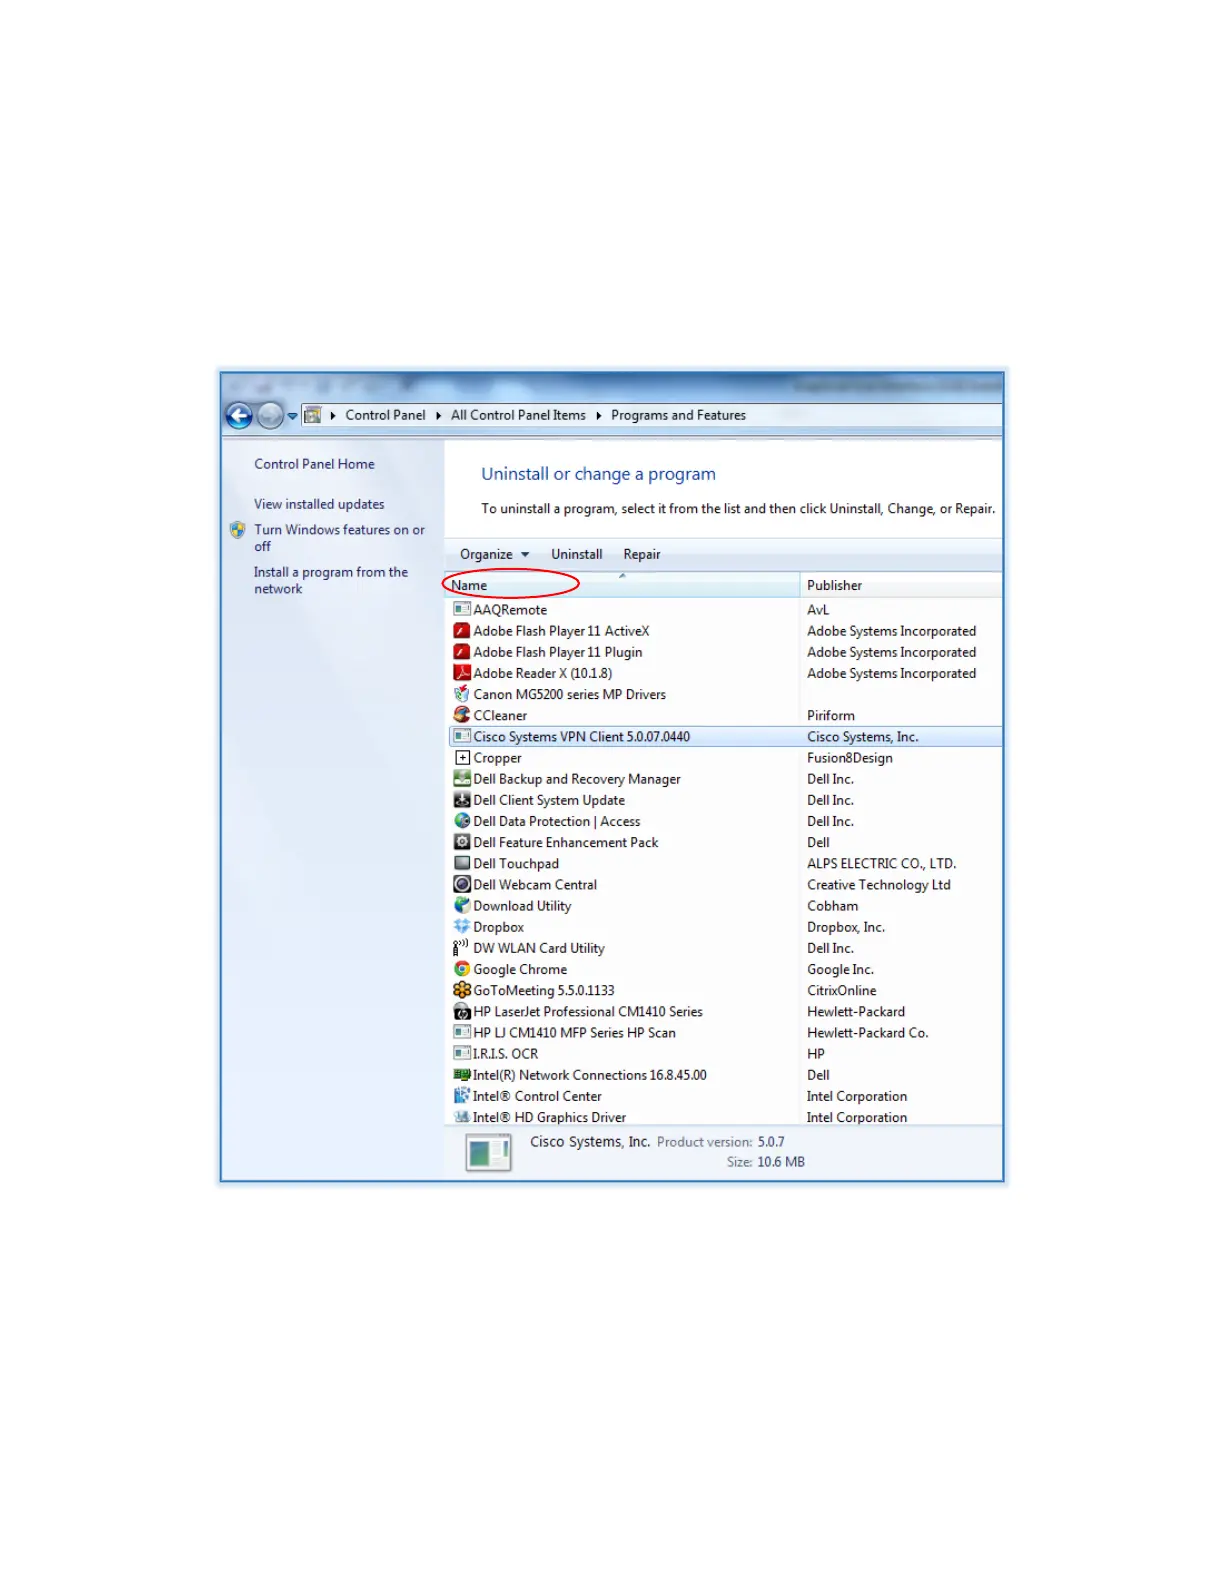This screenshot has height=1584, width=1224.
Task: Open the recent pages dropdown arrow
Action: click(x=292, y=416)
